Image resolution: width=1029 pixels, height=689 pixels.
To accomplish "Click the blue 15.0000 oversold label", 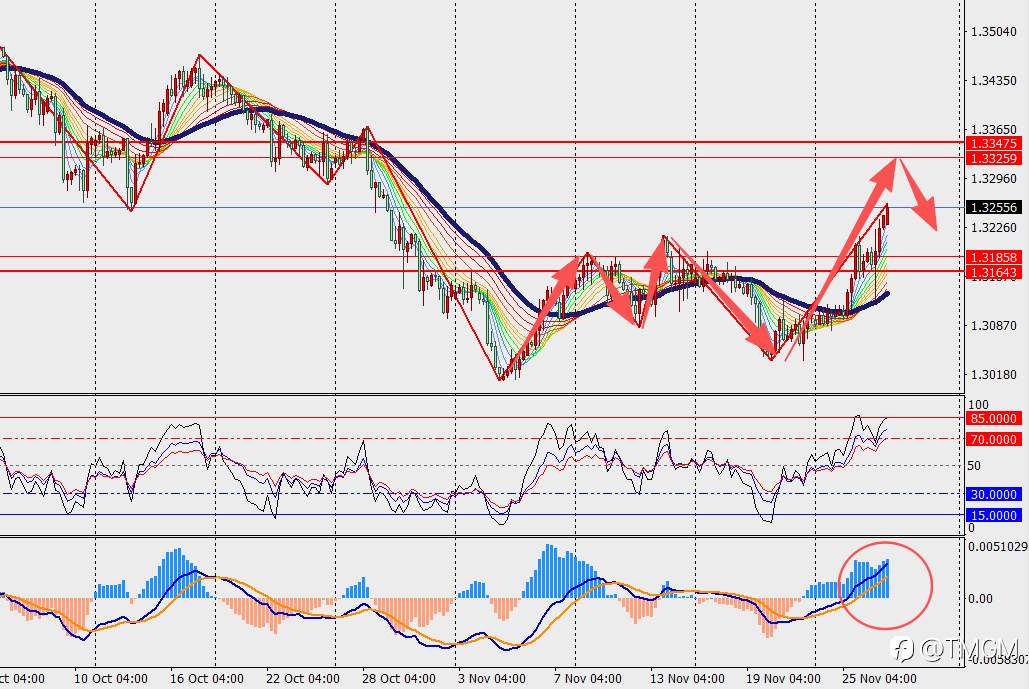I will [x=994, y=515].
